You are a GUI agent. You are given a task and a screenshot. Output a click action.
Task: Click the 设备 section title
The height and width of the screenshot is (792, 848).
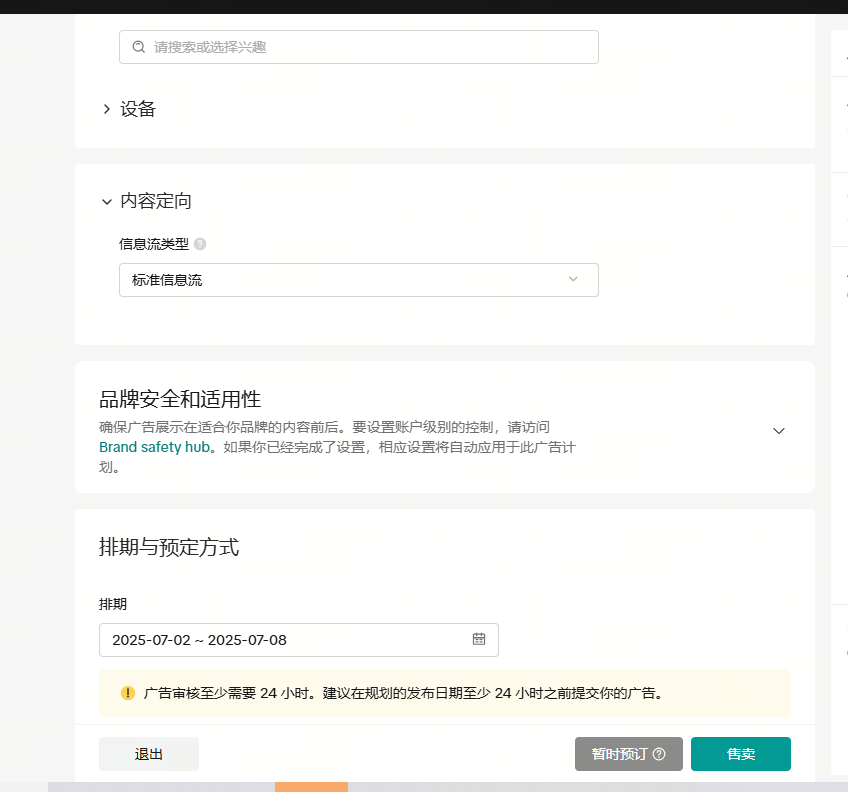[x=138, y=109]
